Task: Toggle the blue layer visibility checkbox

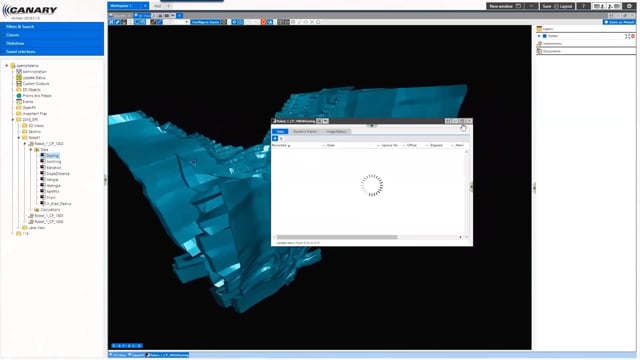Action: click(x=544, y=36)
